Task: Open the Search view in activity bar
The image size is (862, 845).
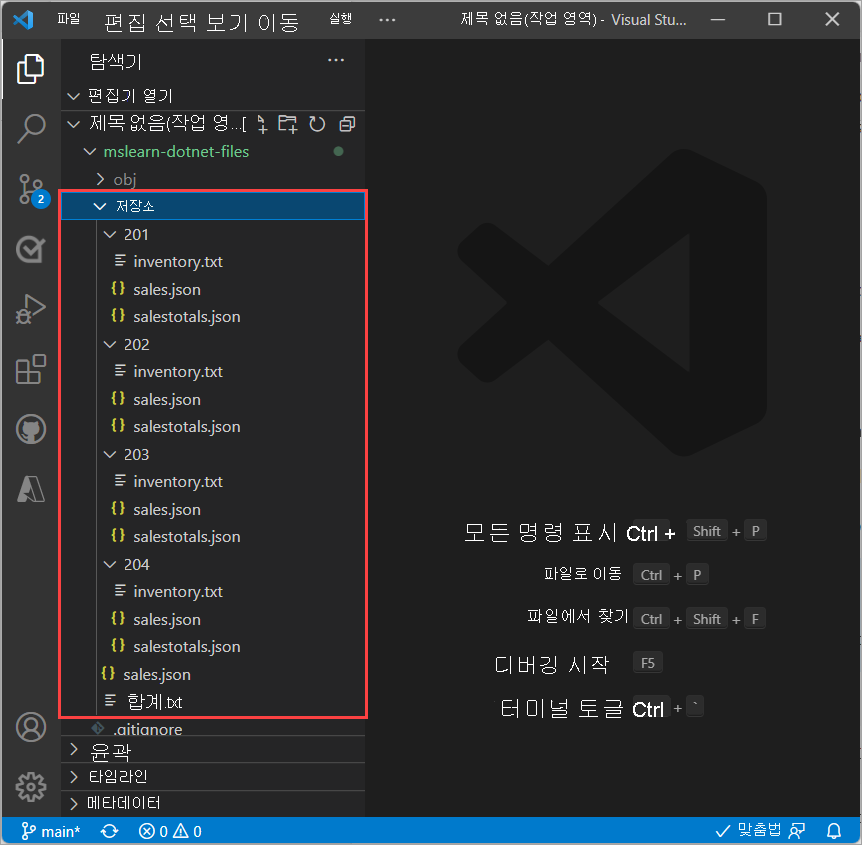Action: 30,128
